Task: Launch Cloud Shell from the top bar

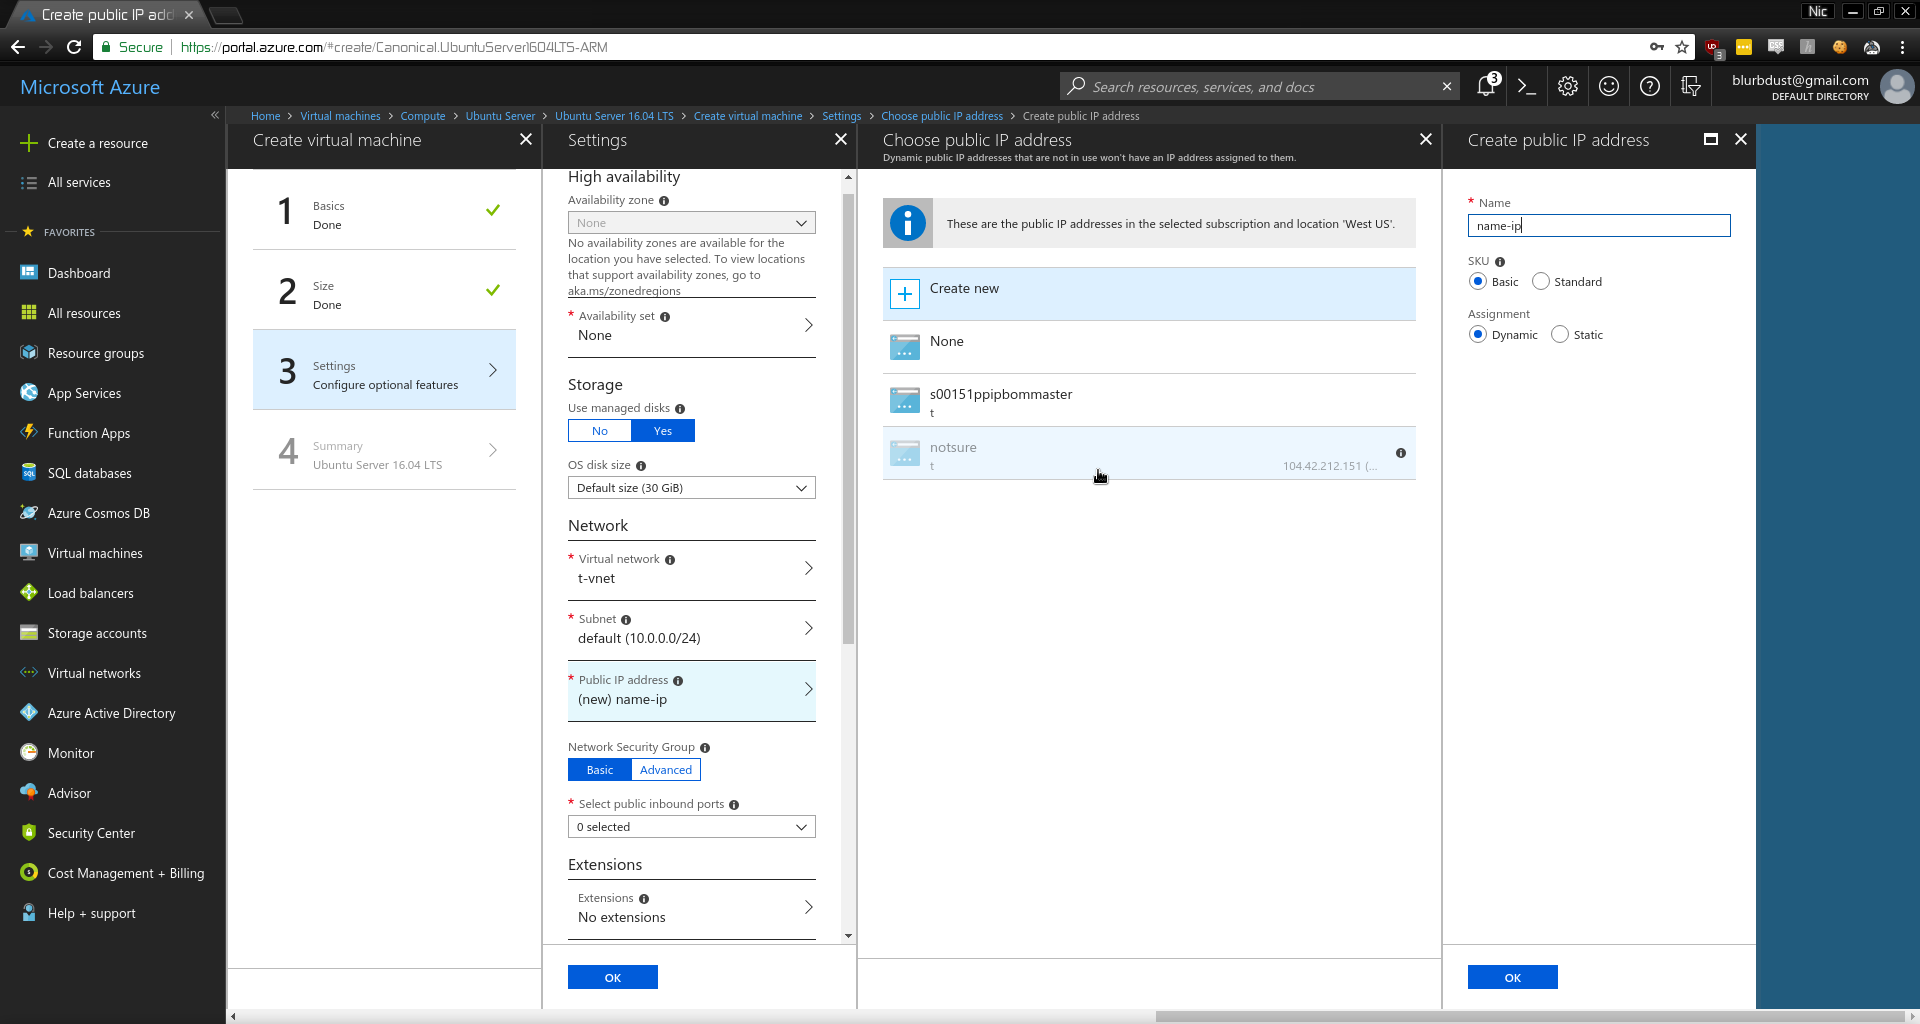Action: point(1526,87)
